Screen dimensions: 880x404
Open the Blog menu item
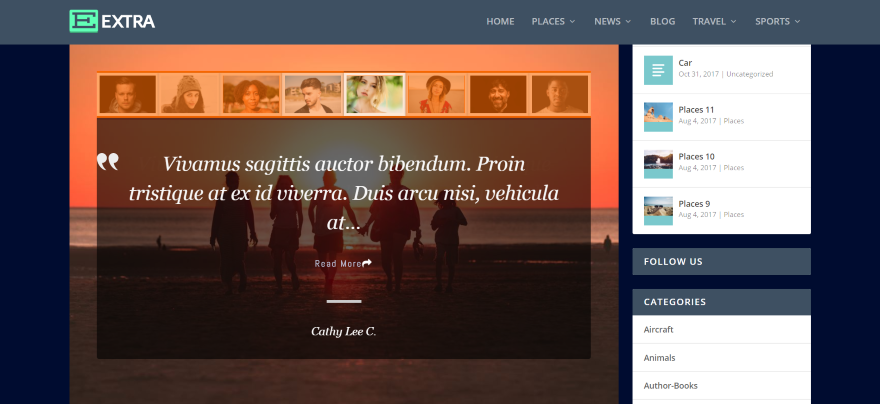662,21
